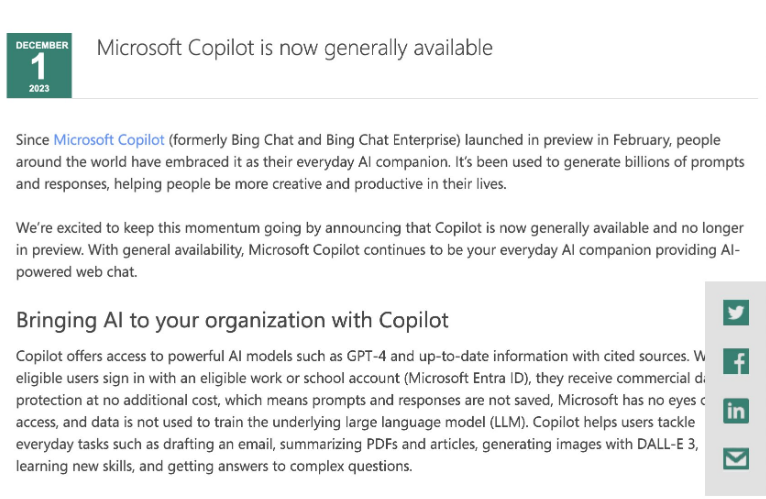Share the article via email icon
This screenshot has width=766, height=499.
[x=736, y=458]
